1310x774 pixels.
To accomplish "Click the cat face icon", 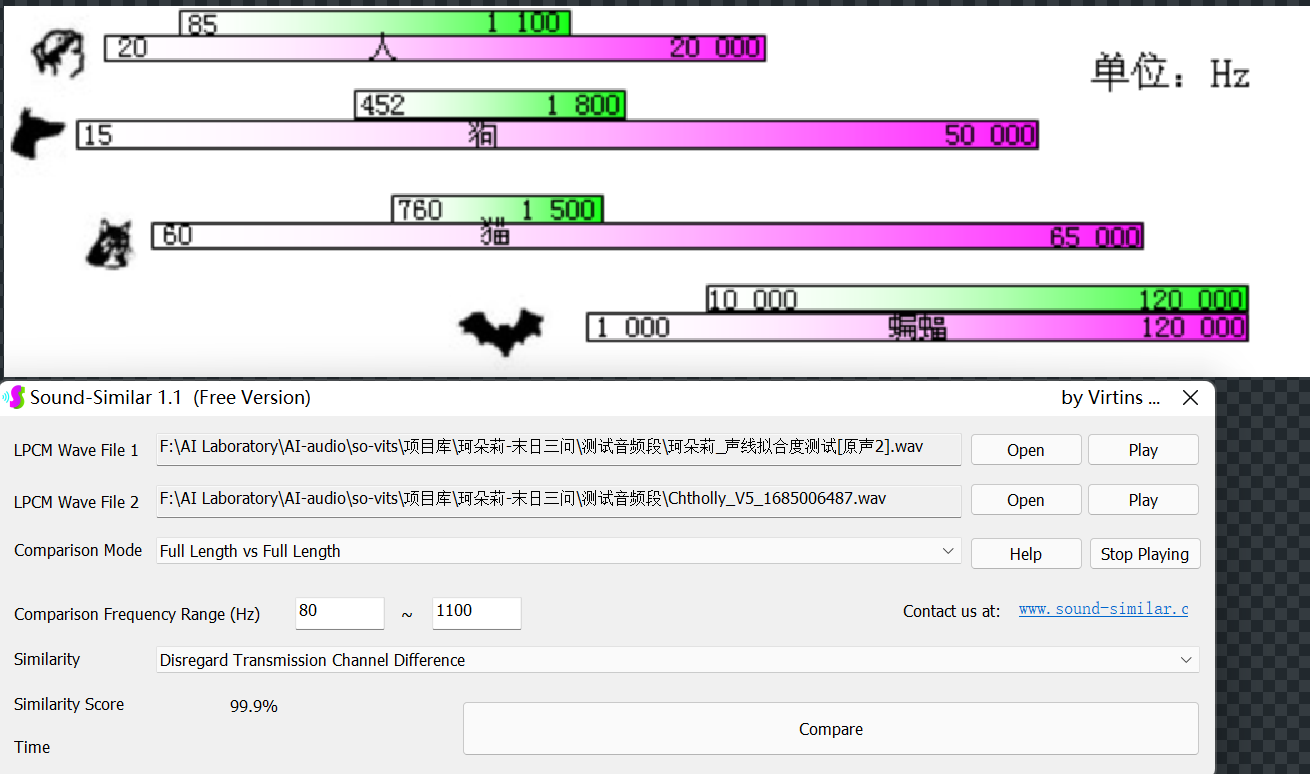I will [110, 245].
